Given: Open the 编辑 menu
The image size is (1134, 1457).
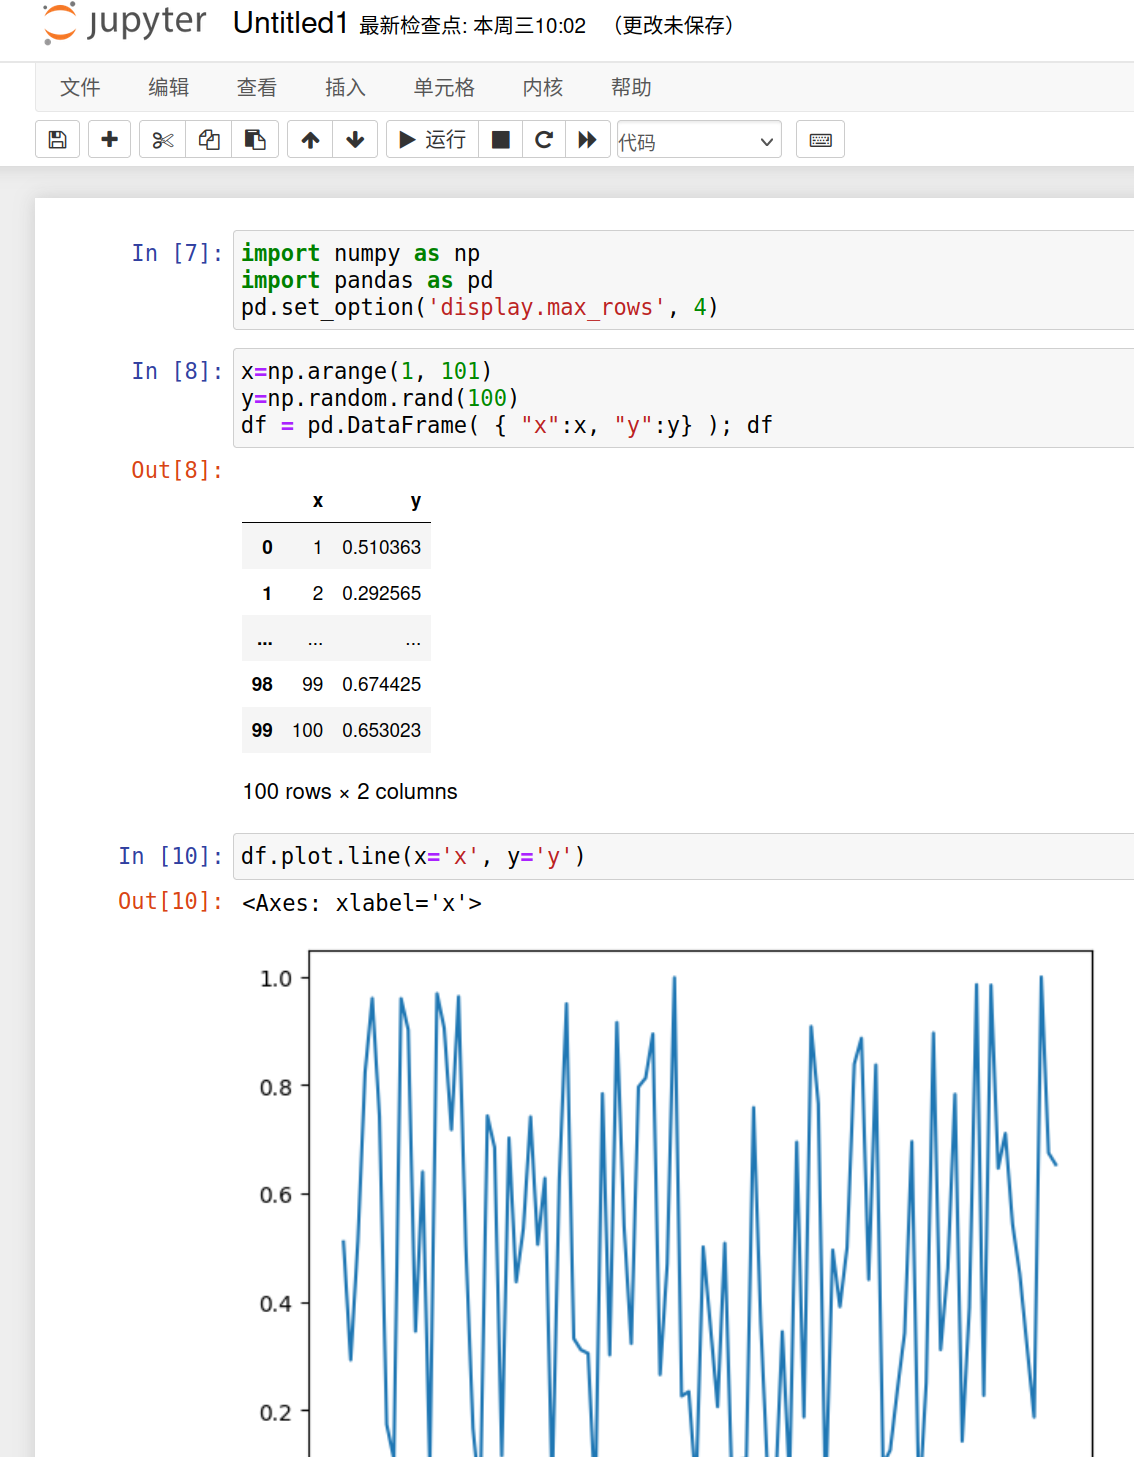Looking at the screenshot, I should [x=169, y=87].
